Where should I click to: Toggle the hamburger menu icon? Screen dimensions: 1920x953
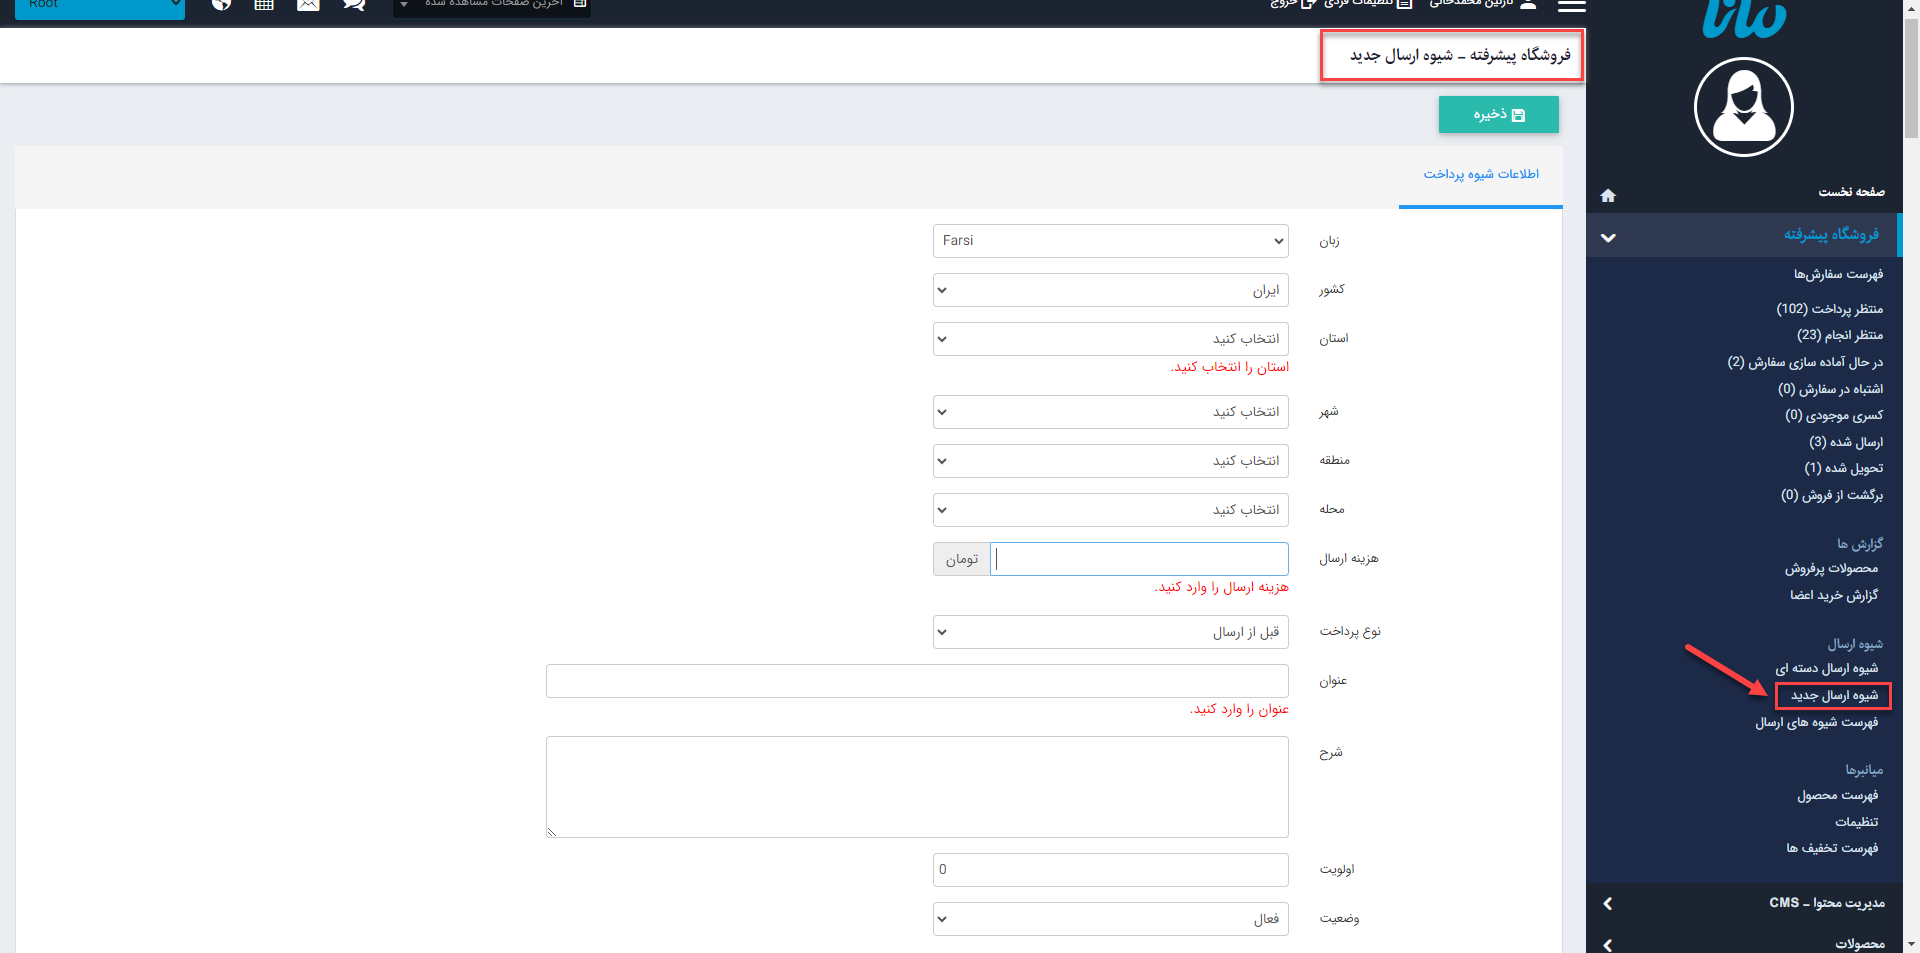pos(1571,6)
